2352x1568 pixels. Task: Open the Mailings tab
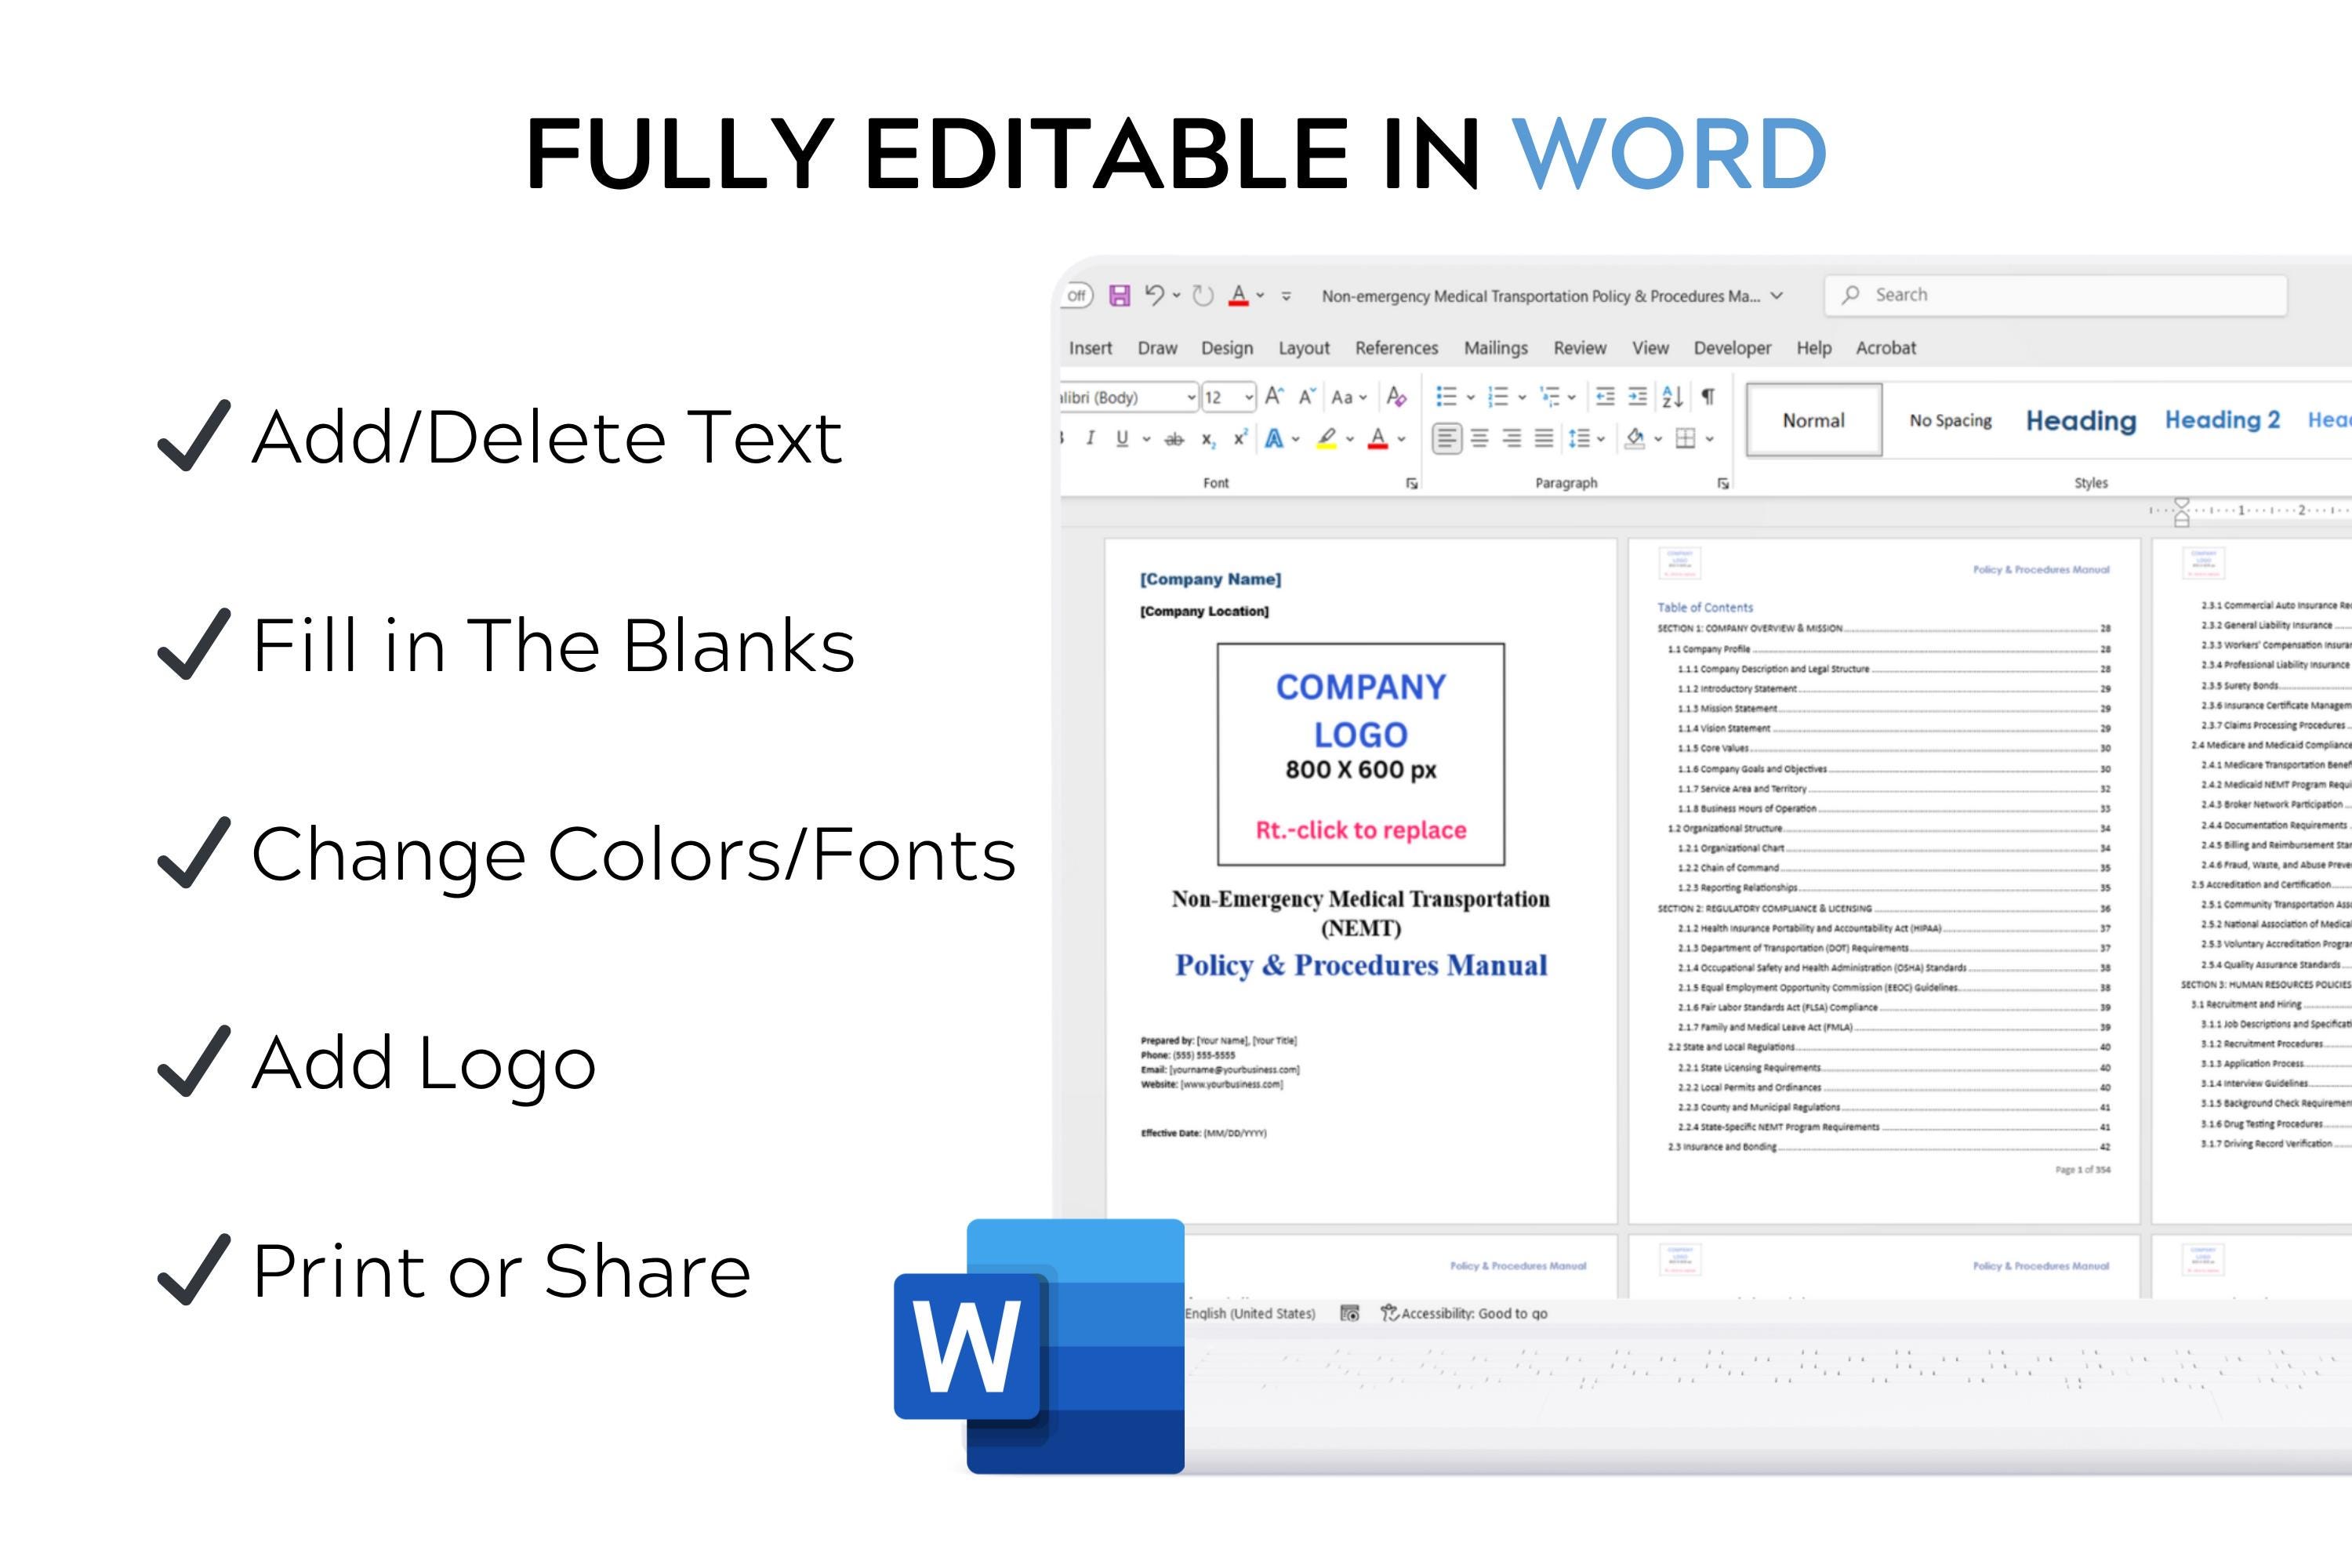1496,348
